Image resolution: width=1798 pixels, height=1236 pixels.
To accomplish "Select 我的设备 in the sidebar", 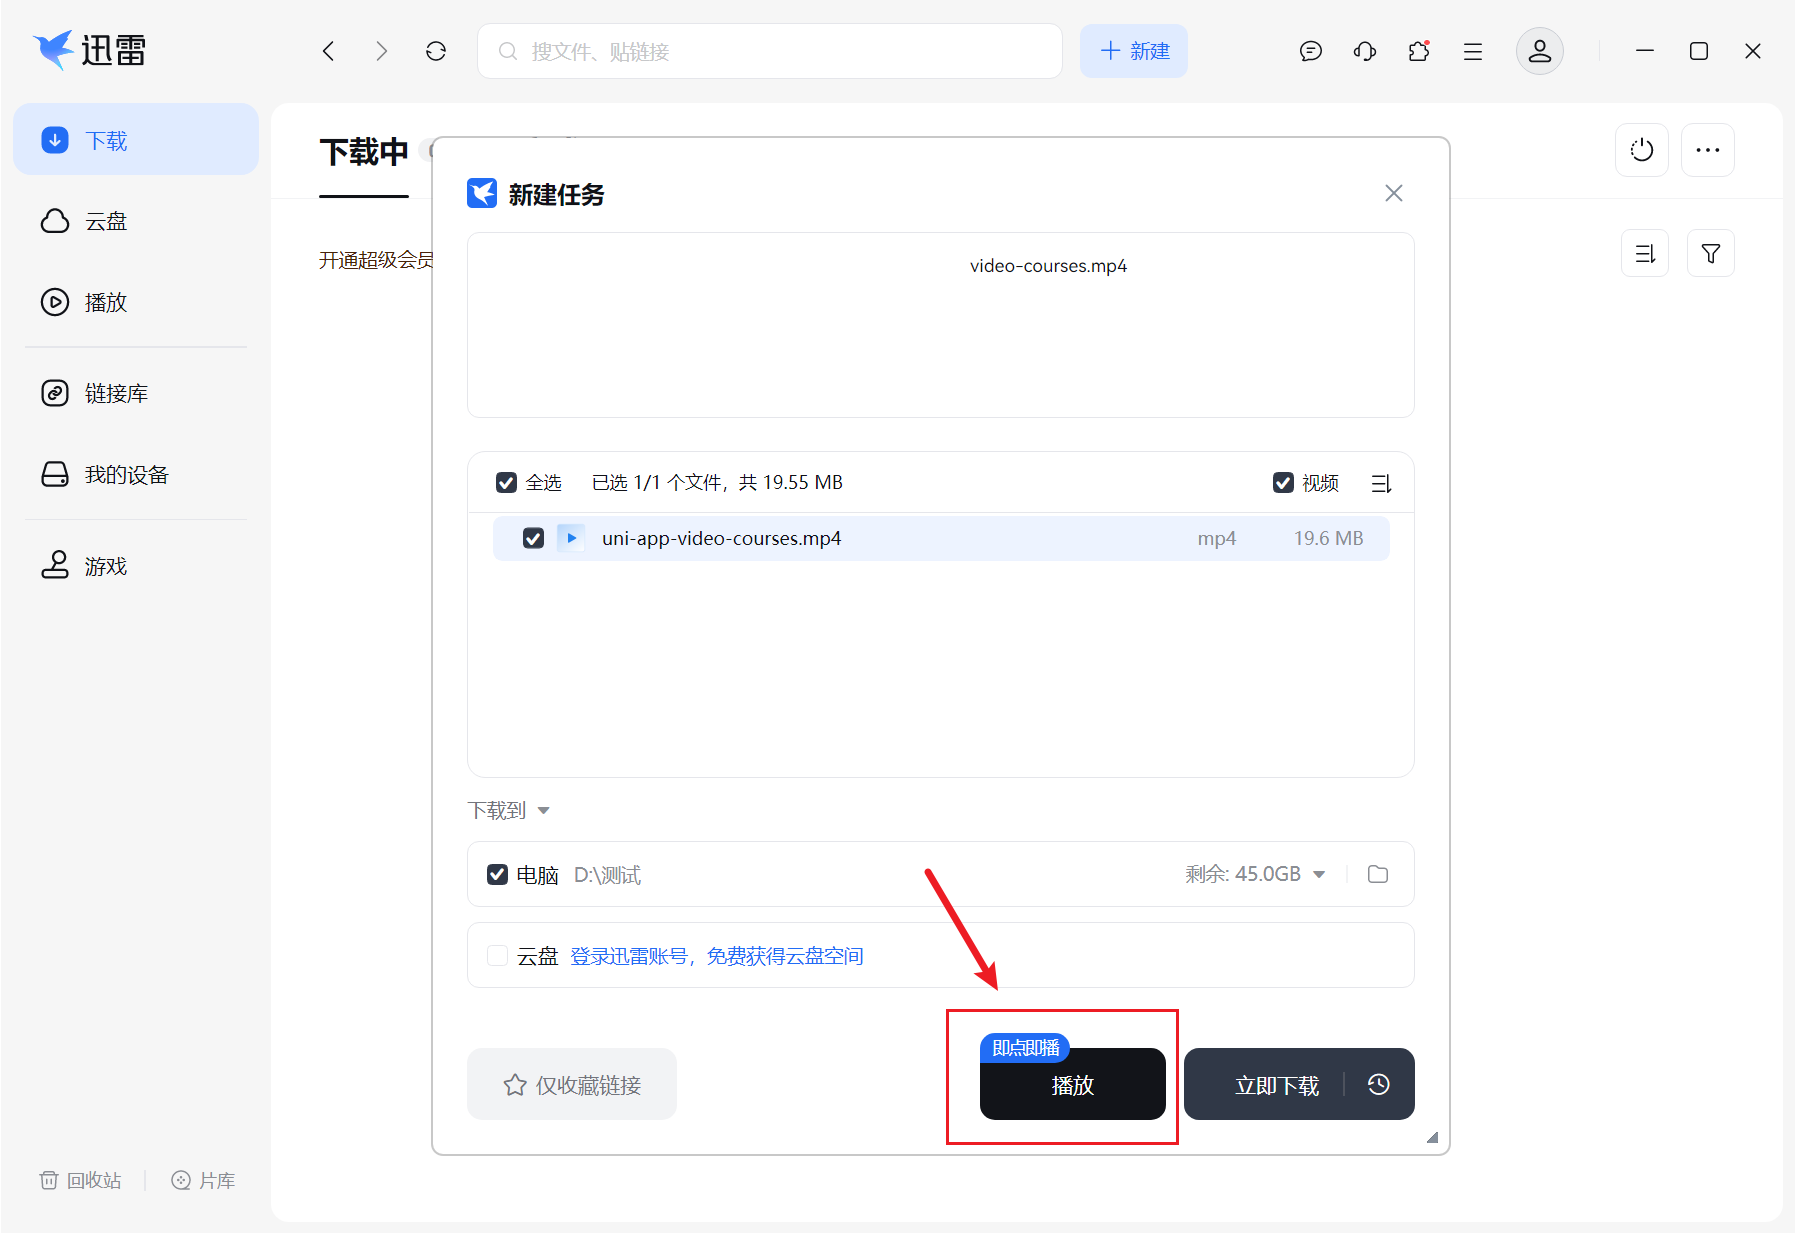I will point(136,474).
